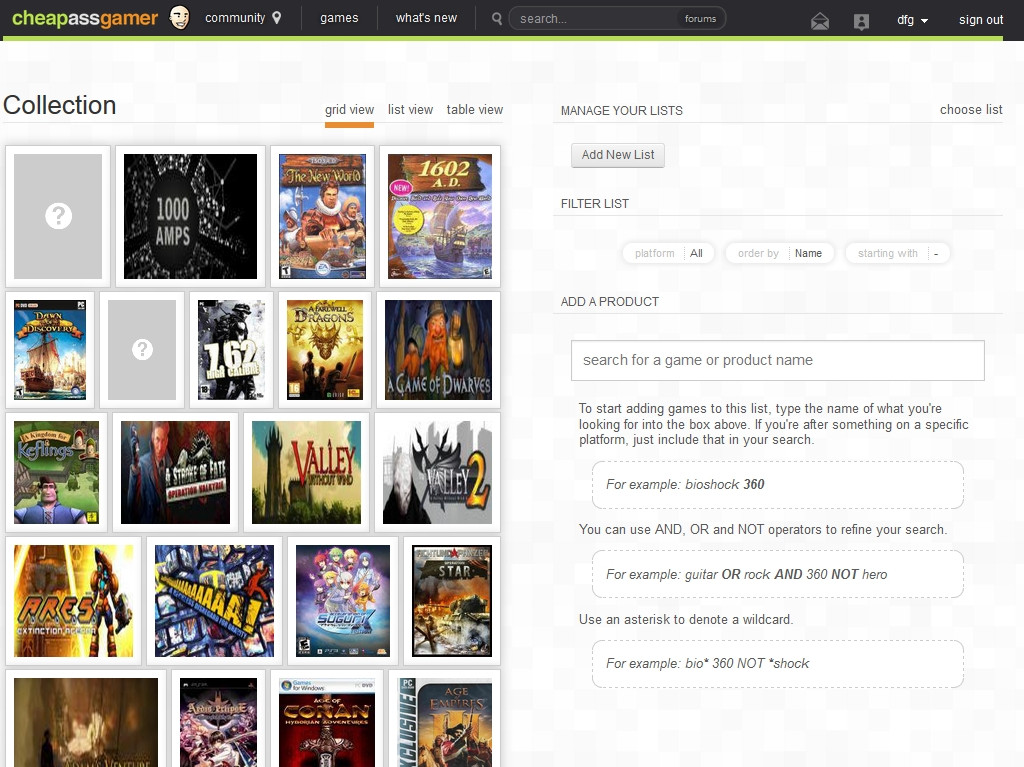This screenshot has height=767, width=1024.
Task: Open the starting with filter dropdown
Action: coord(897,253)
